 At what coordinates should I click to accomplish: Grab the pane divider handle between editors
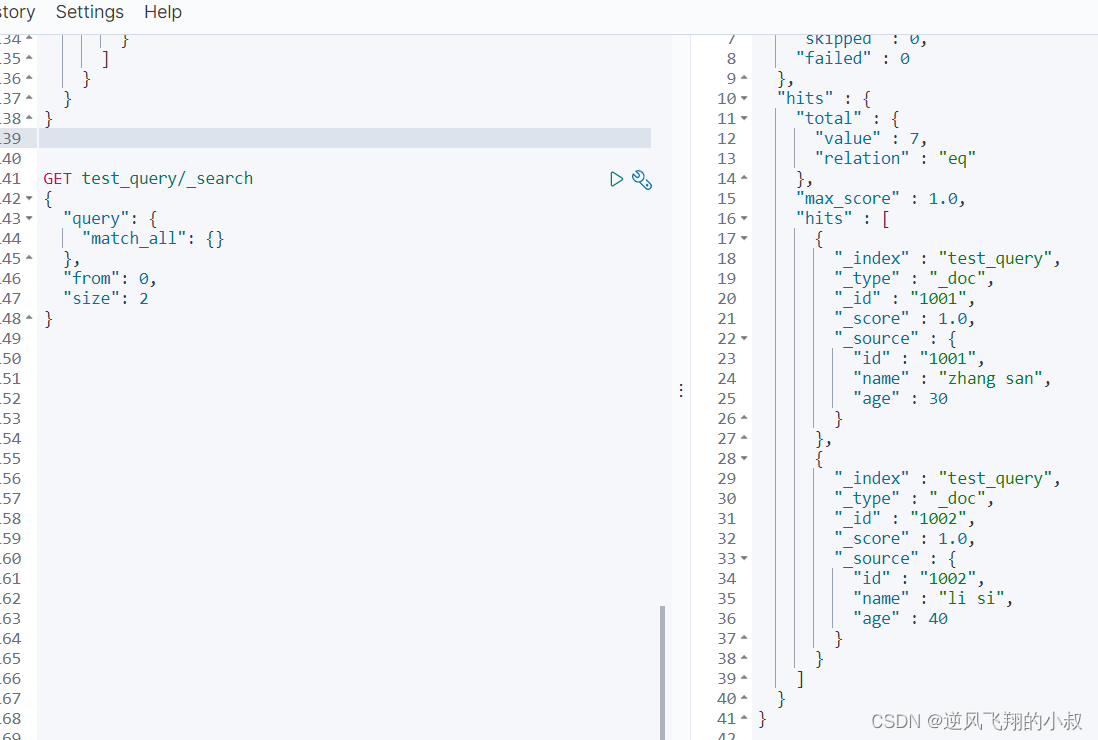681,390
